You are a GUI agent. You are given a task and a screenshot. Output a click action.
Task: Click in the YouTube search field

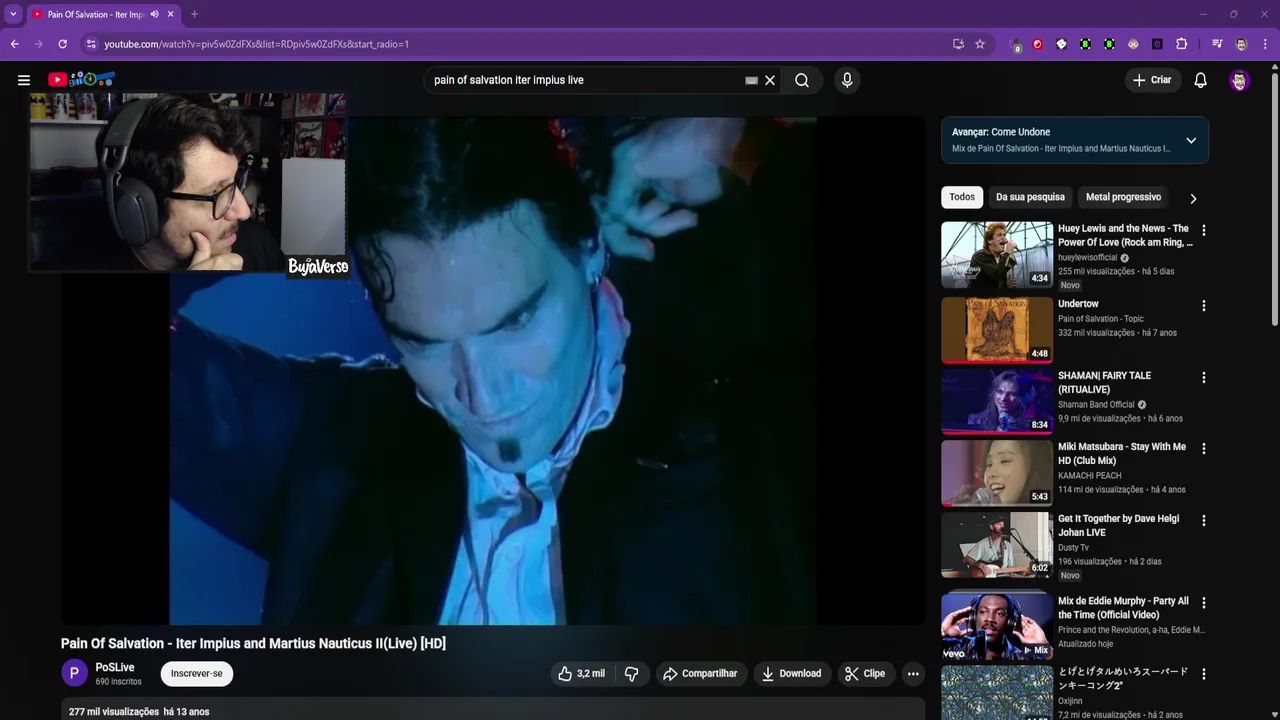point(585,80)
